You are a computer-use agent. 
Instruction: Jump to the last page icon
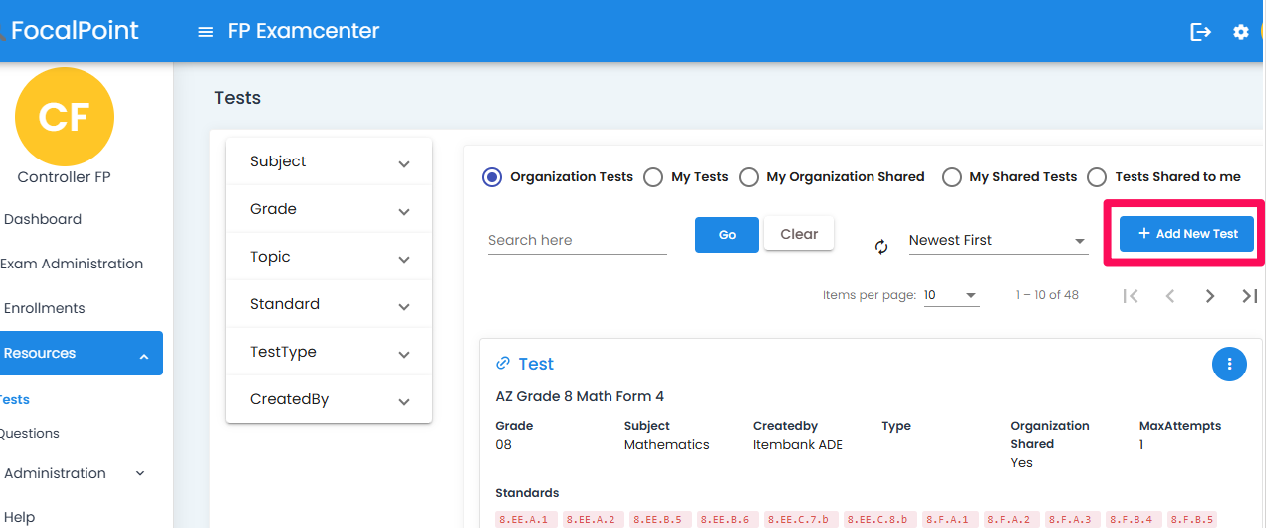(x=1249, y=295)
